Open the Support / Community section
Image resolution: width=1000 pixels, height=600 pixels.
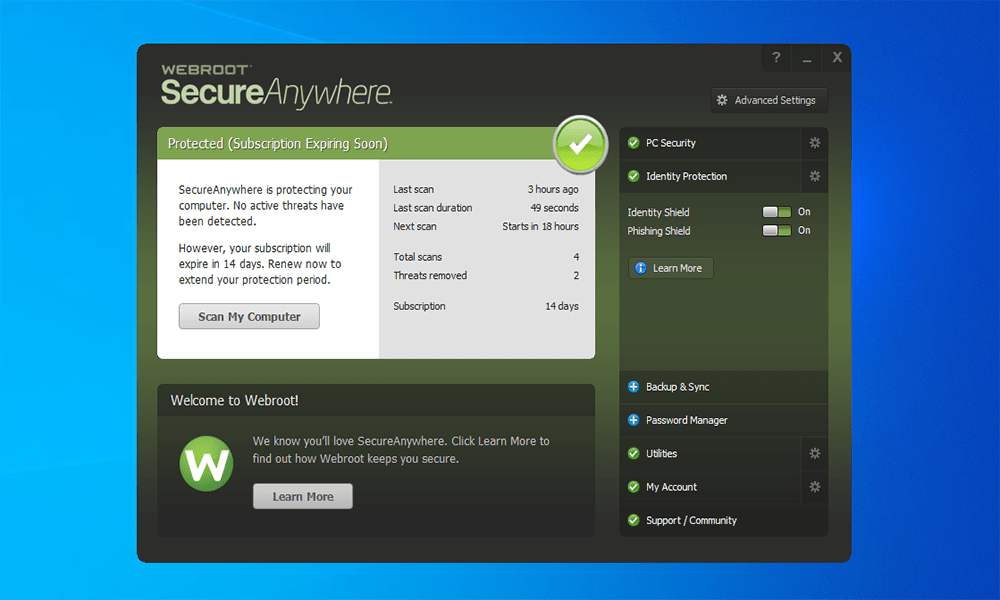[724, 520]
